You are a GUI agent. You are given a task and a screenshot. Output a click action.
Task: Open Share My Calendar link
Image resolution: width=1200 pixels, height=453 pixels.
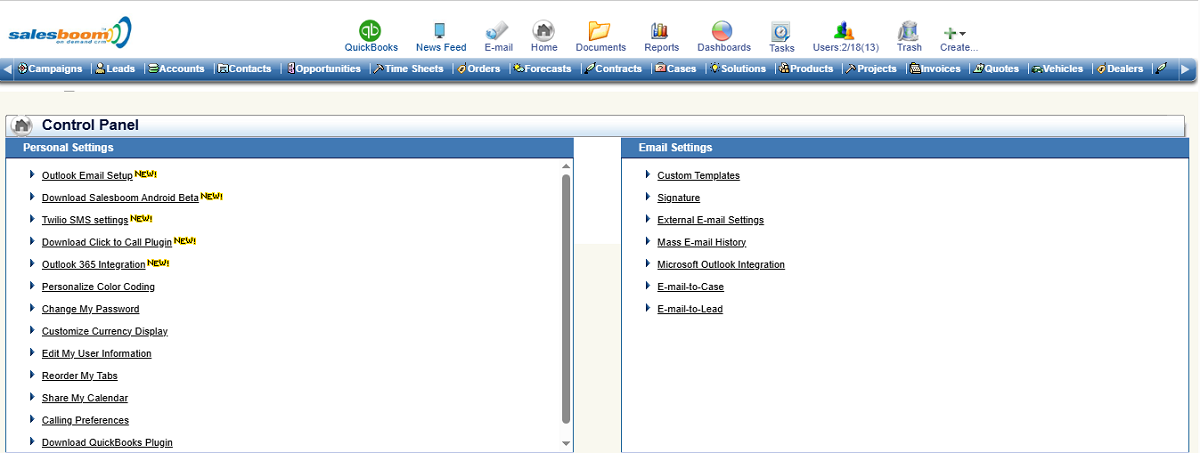(85, 398)
